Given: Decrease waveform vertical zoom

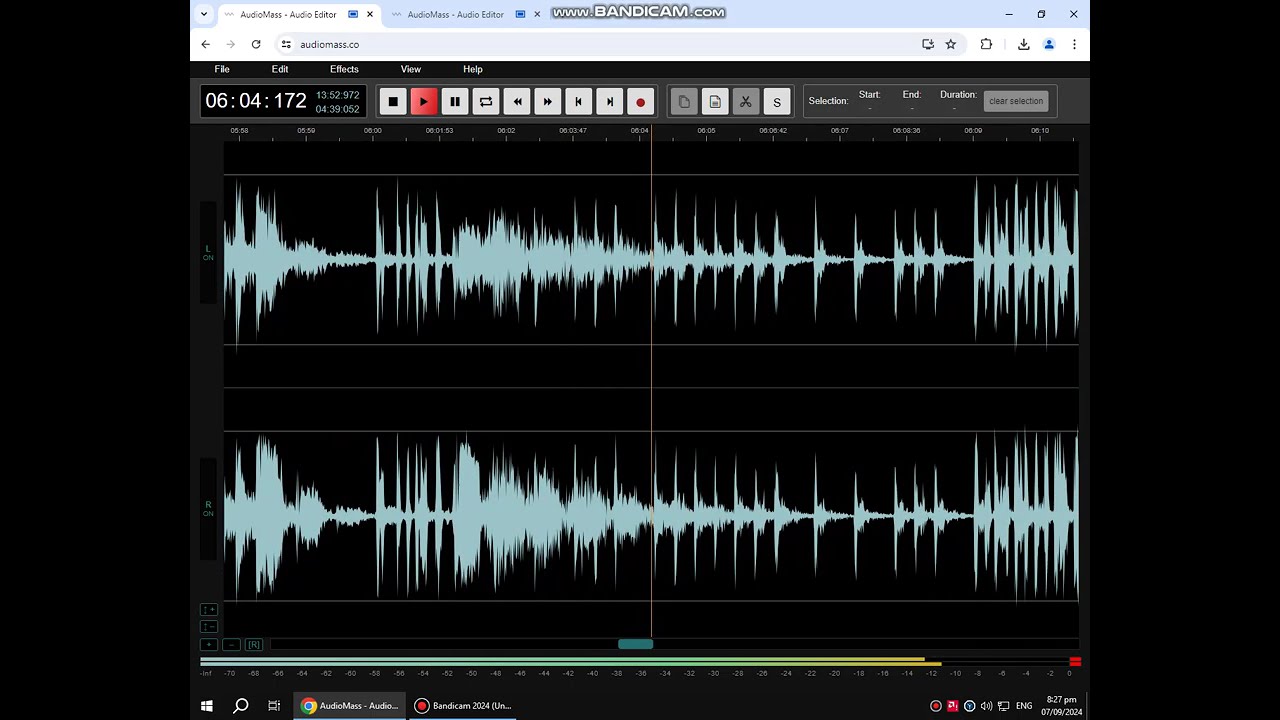Looking at the screenshot, I should [208, 627].
